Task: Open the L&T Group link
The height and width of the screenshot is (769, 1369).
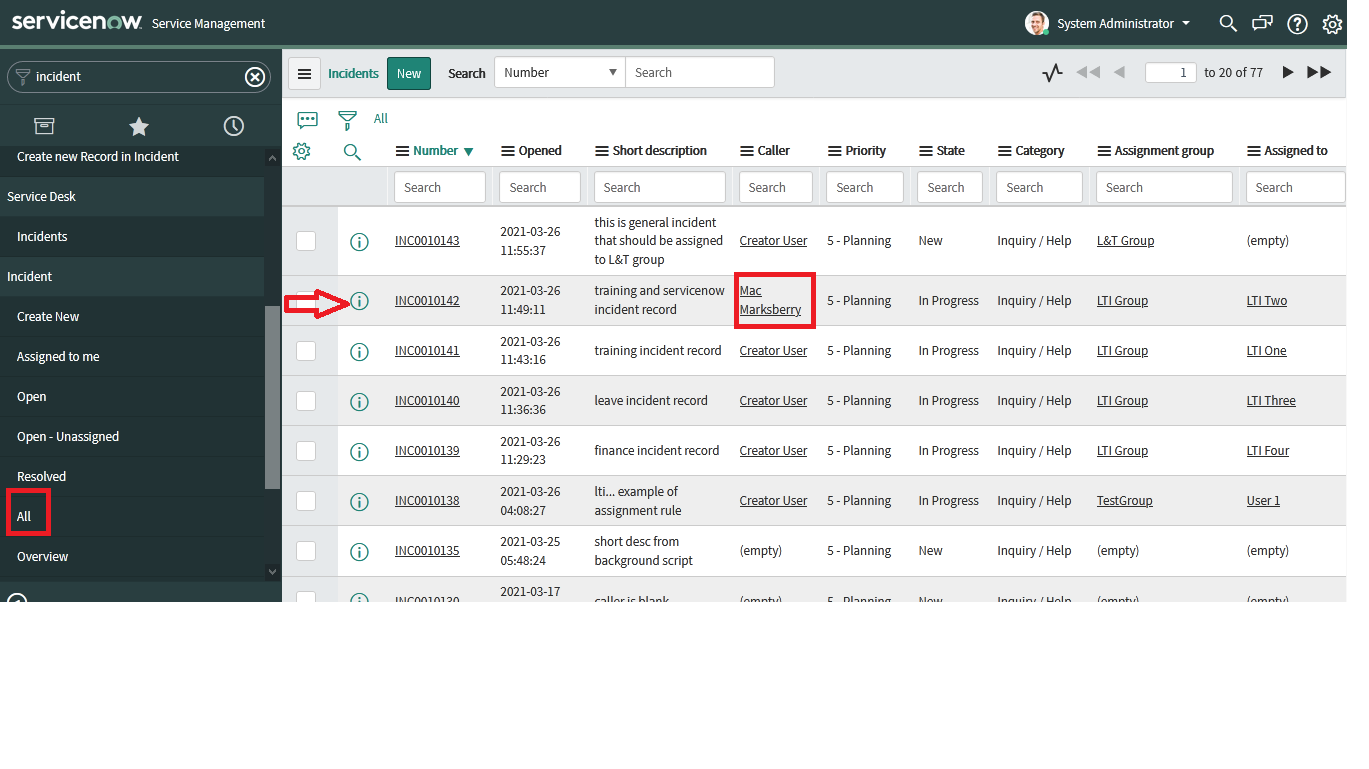Action: coord(1125,241)
